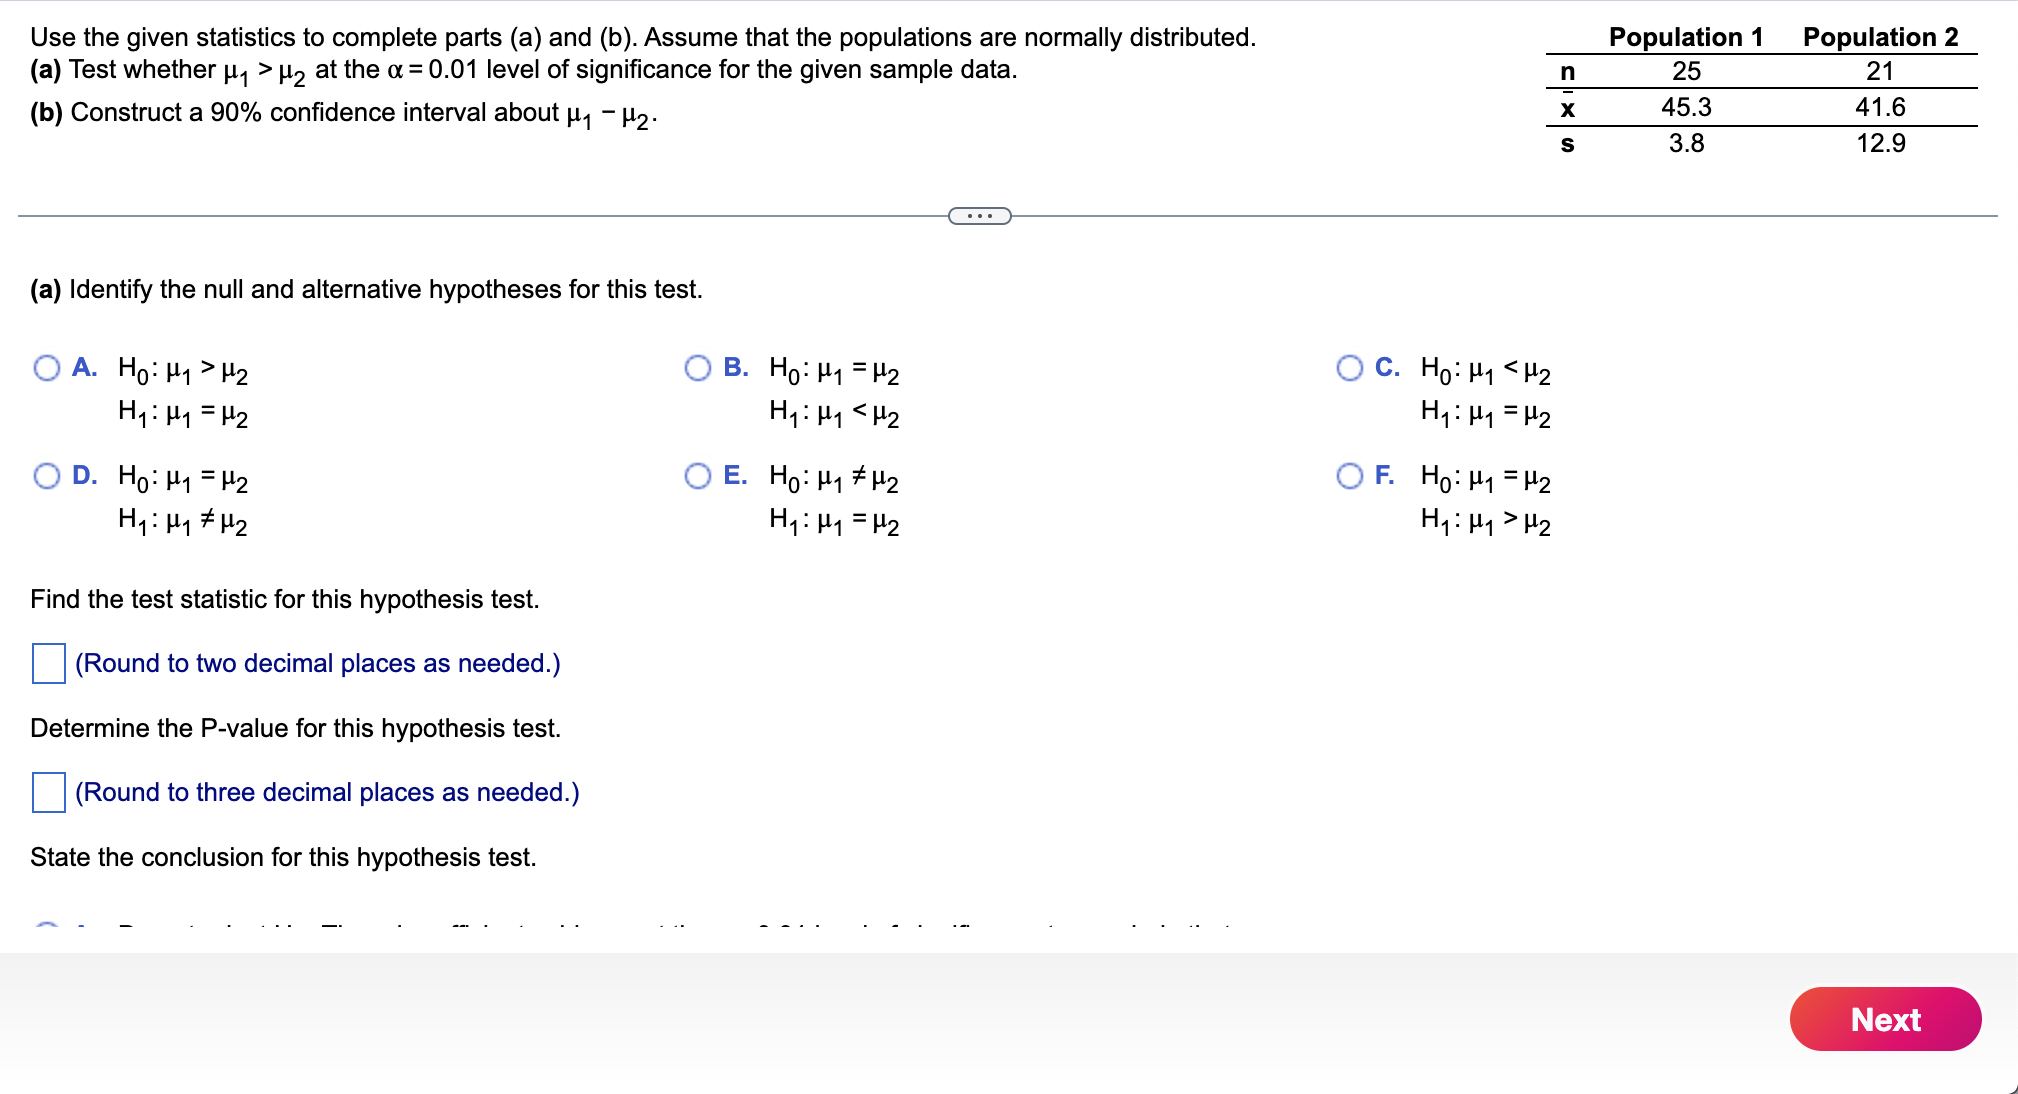Select hypothesis option A
2018x1094 pixels.
(46, 368)
